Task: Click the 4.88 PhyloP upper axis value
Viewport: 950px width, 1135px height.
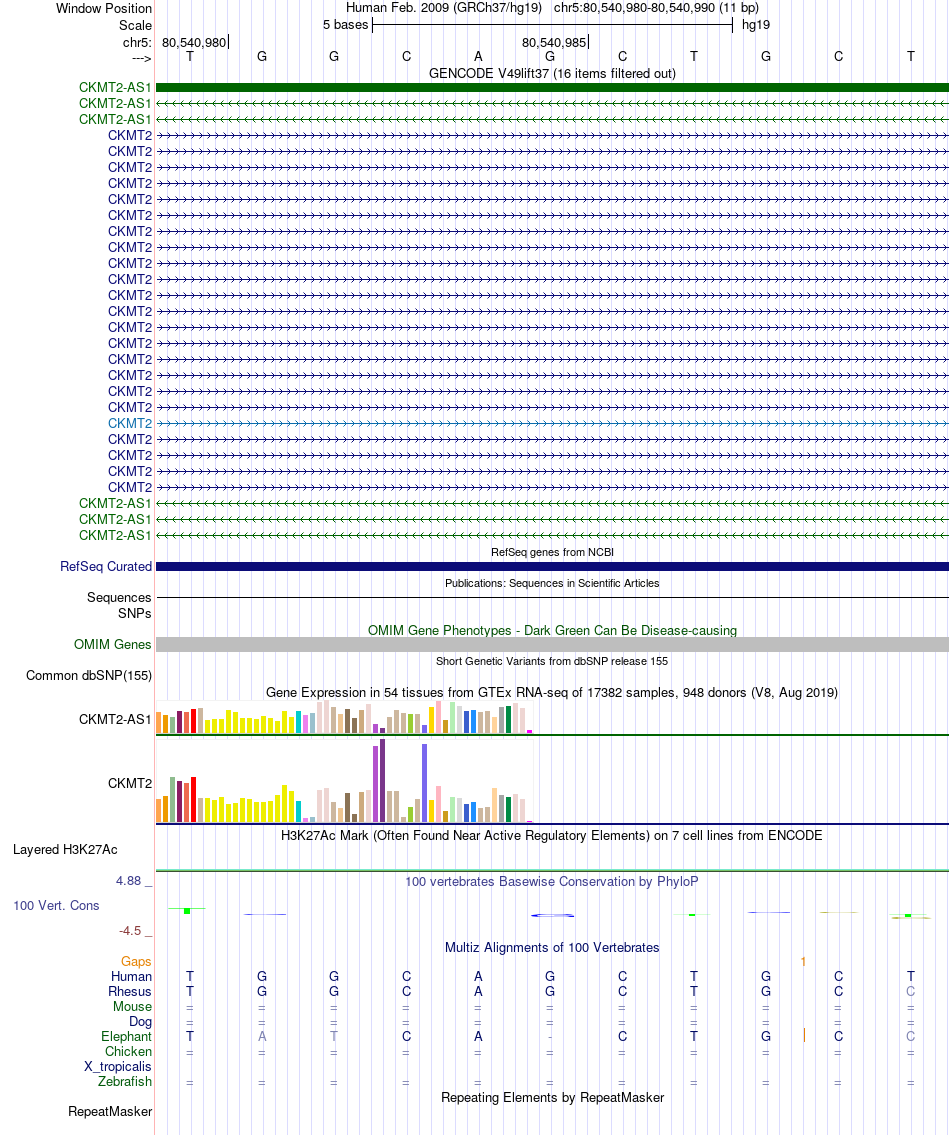Action: tap(129, 881)
